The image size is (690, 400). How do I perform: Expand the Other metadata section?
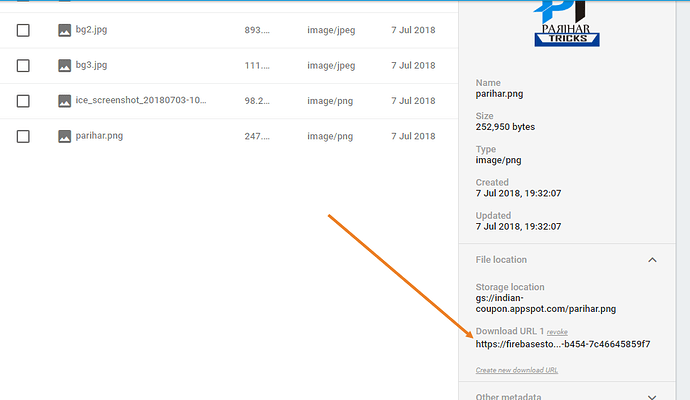tap(652, 396)
